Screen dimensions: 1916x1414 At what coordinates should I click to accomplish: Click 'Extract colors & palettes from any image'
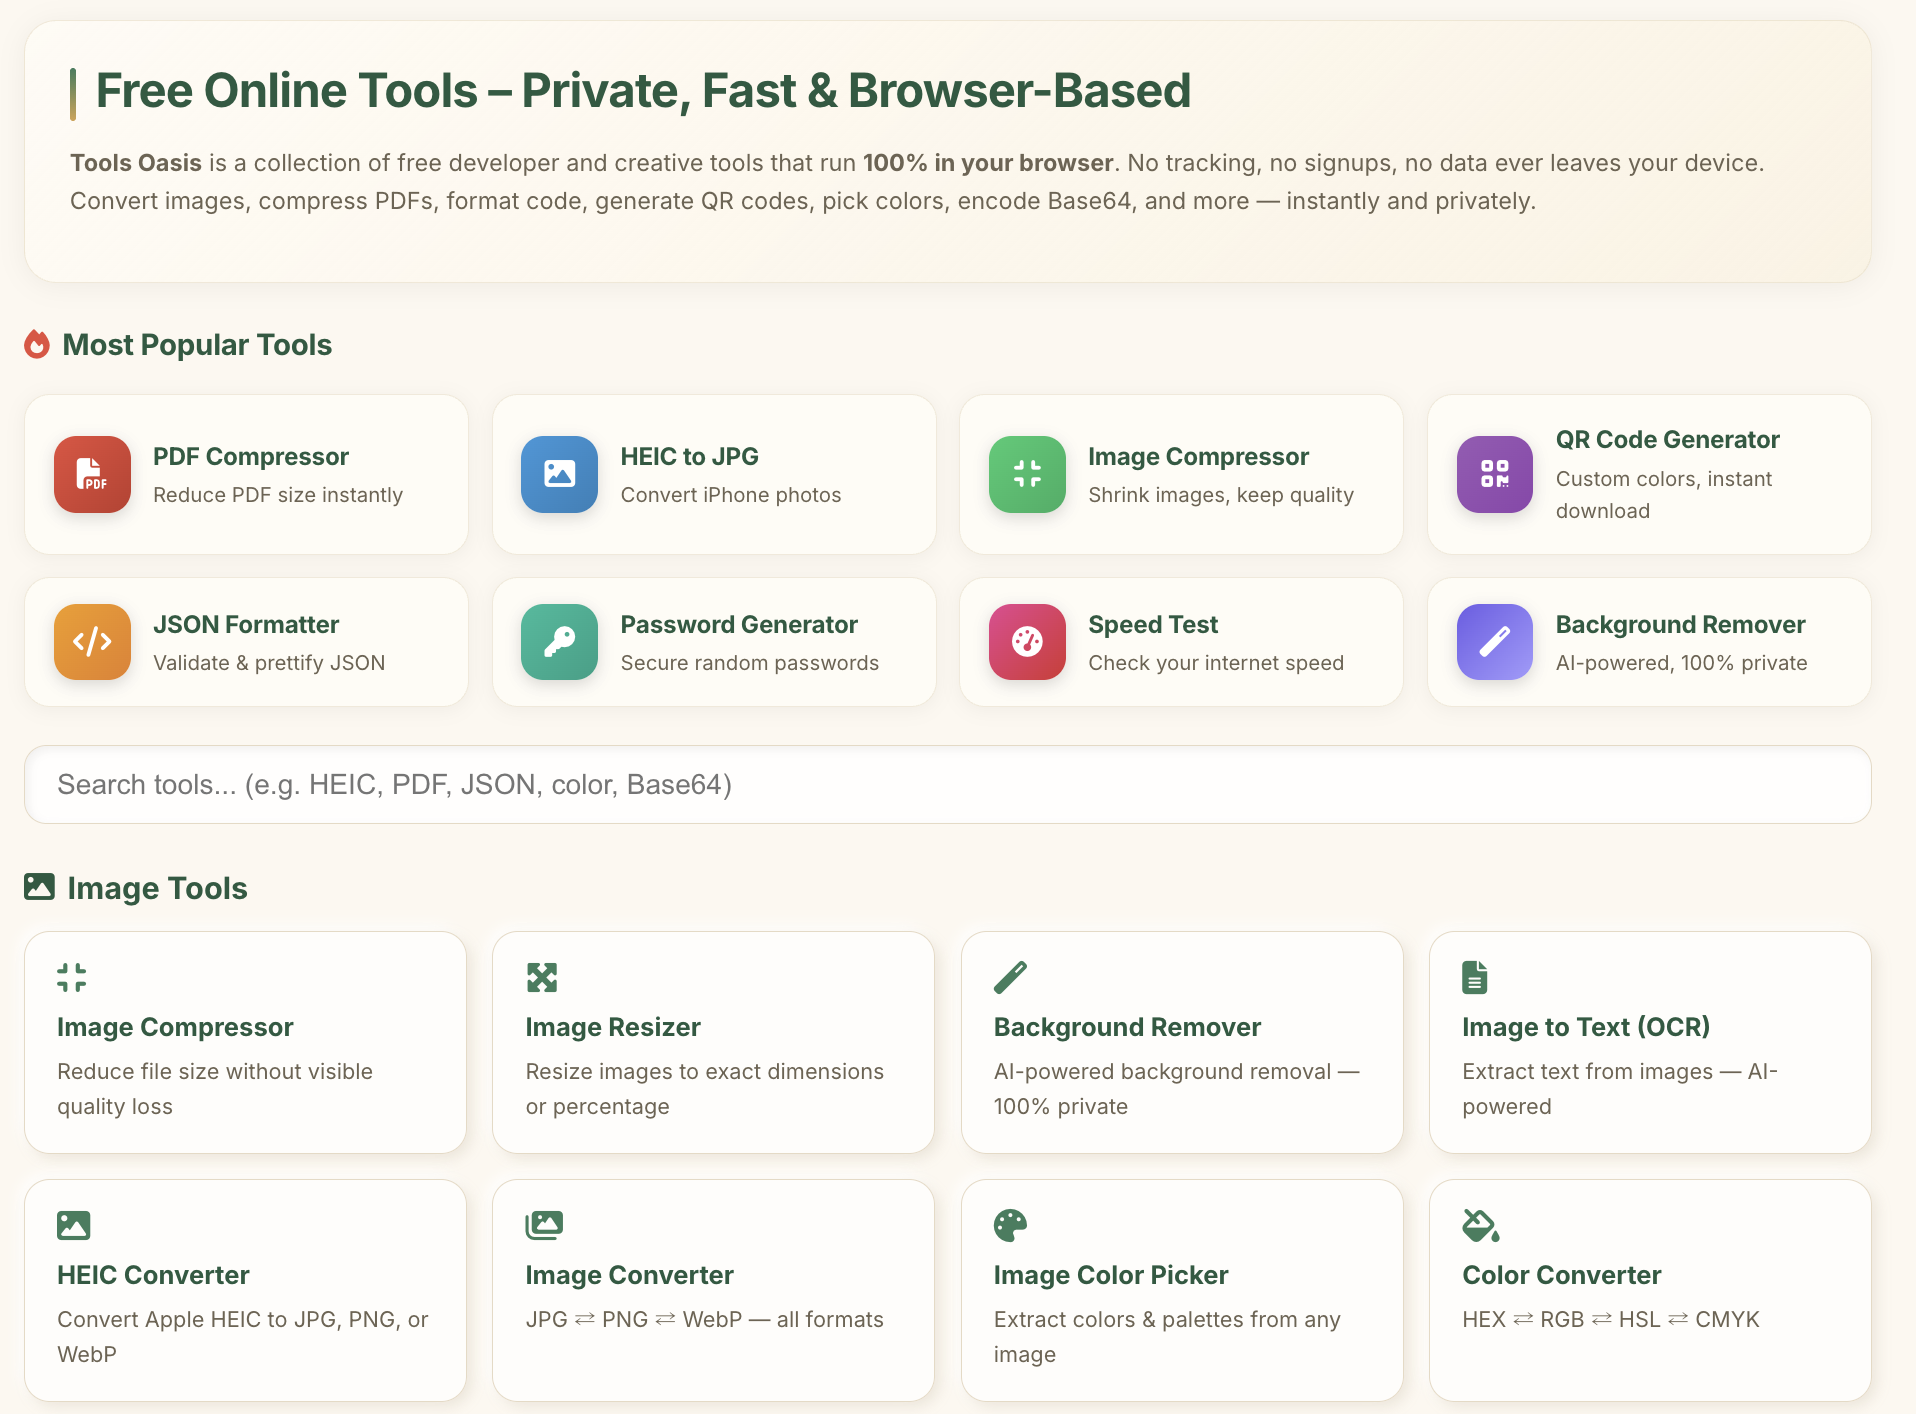(1167, 1337)
